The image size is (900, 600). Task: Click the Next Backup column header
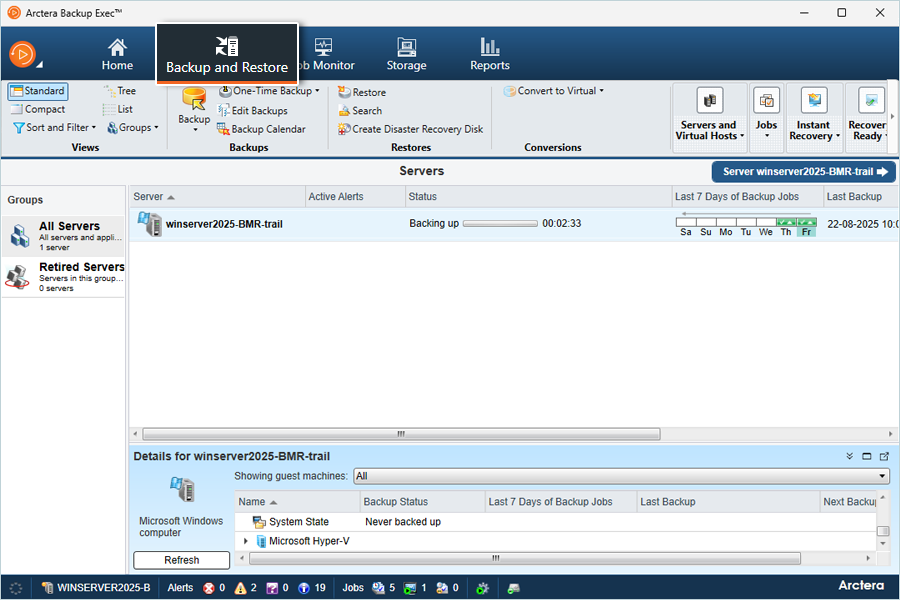tap(849, 502)
